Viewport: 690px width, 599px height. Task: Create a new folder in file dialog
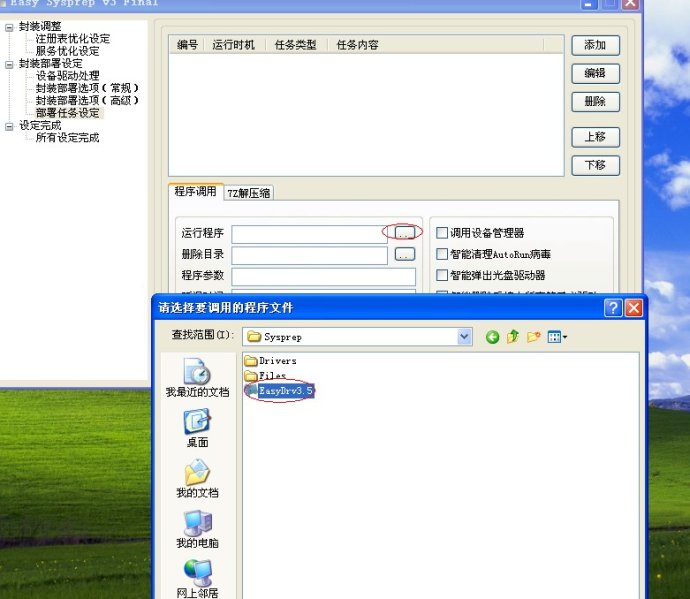533,337
